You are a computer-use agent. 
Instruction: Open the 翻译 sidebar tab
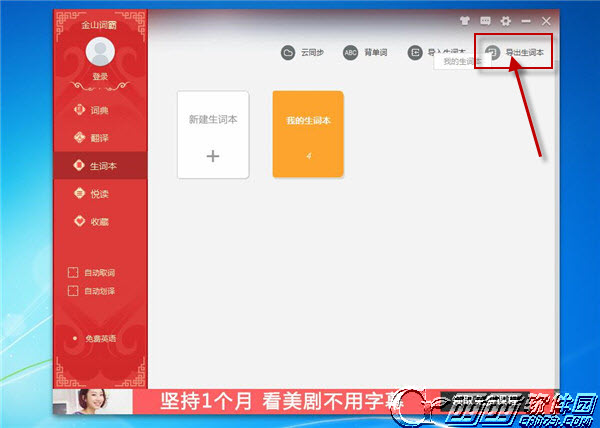pos(100,138)
